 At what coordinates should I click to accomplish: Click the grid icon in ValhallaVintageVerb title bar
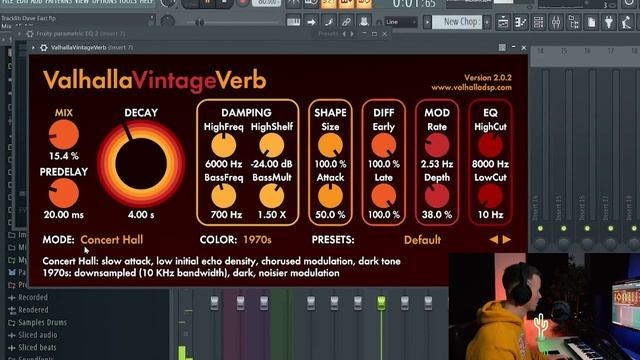pos(502,48)
